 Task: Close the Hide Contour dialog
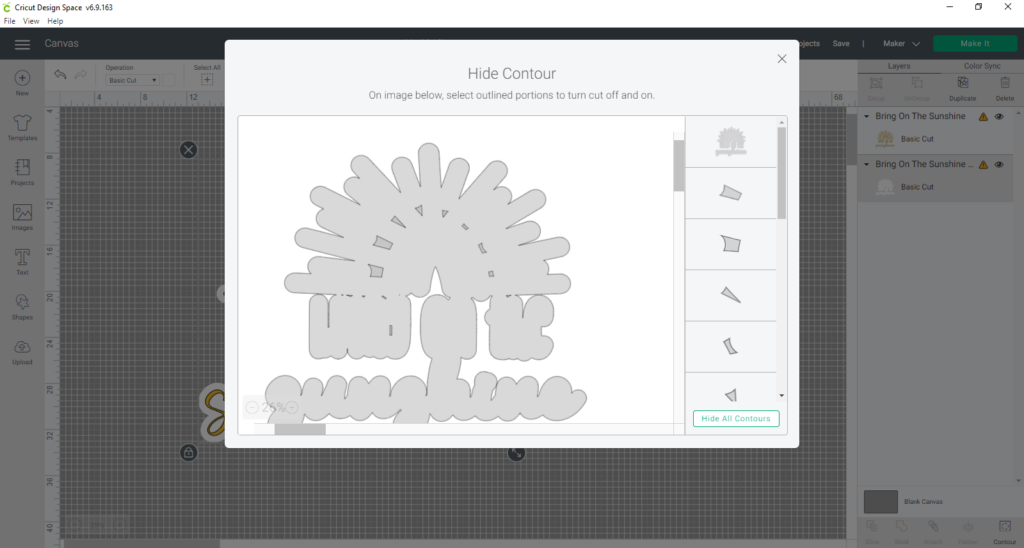point(782,59)
